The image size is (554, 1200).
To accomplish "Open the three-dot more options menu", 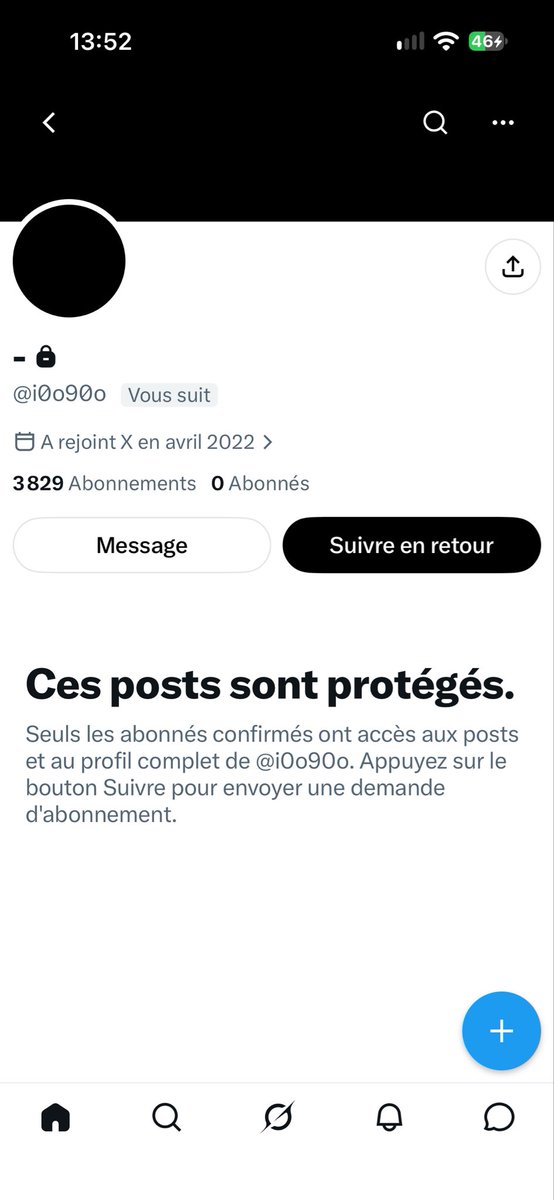I will point(503,123).
